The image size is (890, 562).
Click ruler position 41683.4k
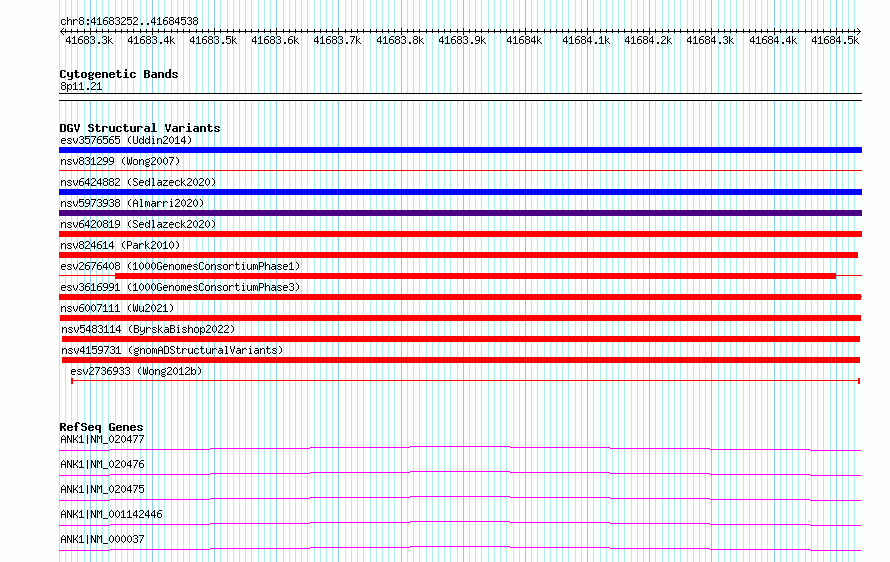click(x=151, y=40)
